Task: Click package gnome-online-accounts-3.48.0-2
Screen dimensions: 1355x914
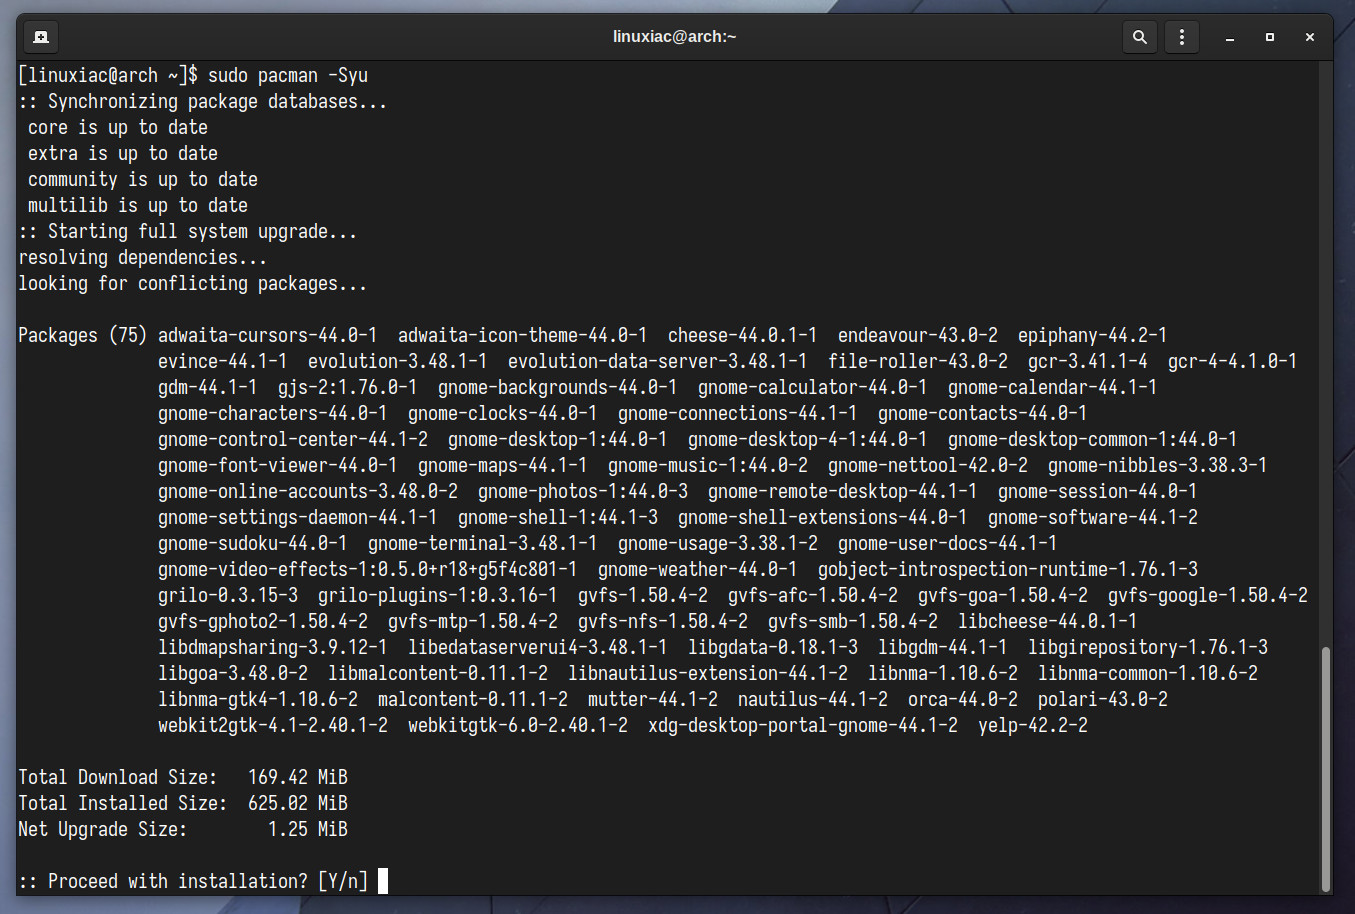Action: (308, 492)
